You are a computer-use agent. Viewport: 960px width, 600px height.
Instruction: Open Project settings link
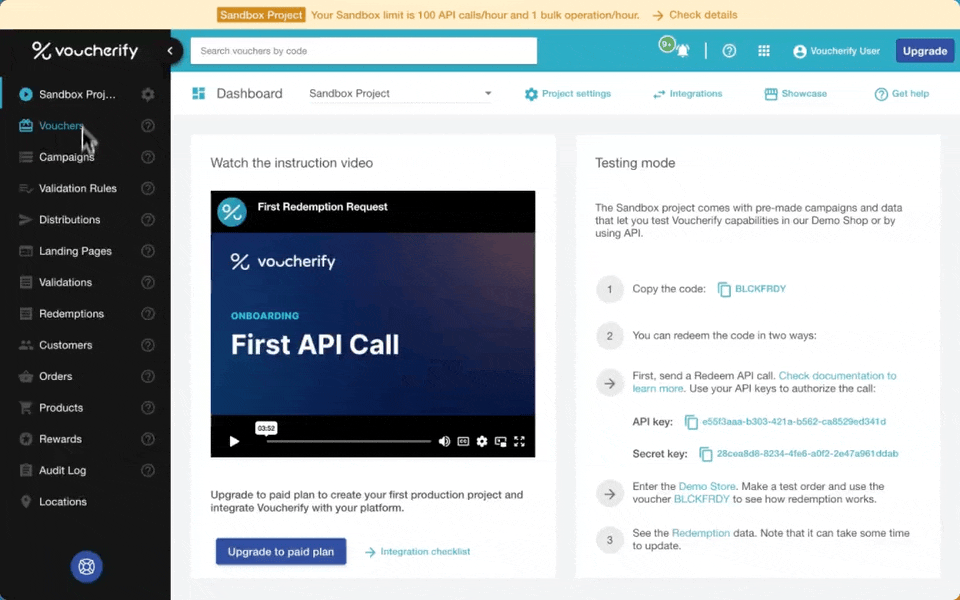pyautogui.click(x=568, y=94)
